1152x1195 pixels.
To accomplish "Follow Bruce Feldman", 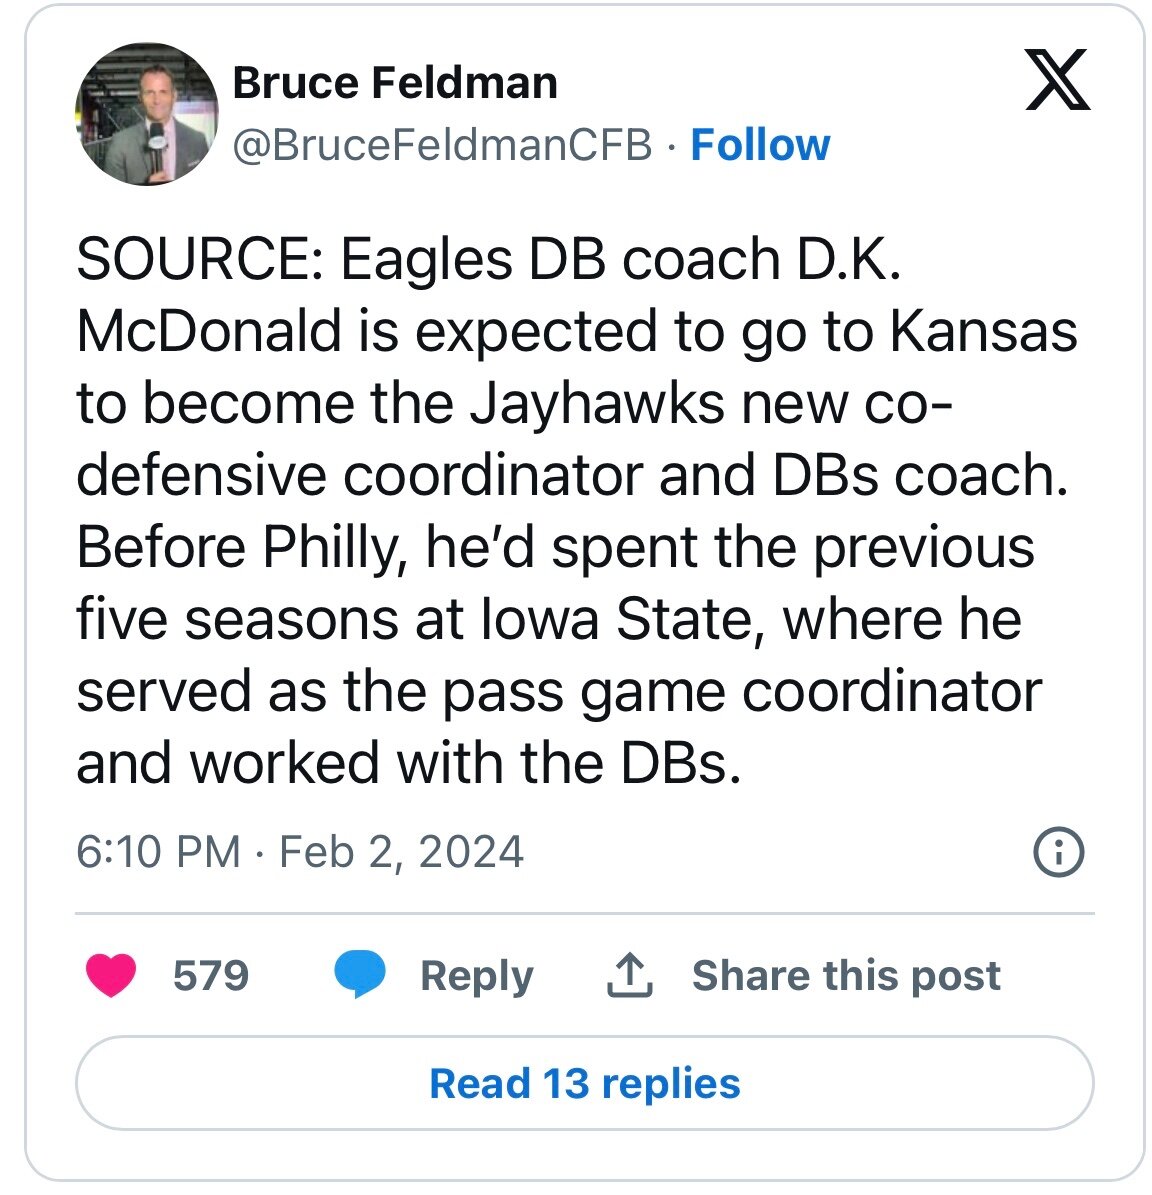I will [760, 145].
